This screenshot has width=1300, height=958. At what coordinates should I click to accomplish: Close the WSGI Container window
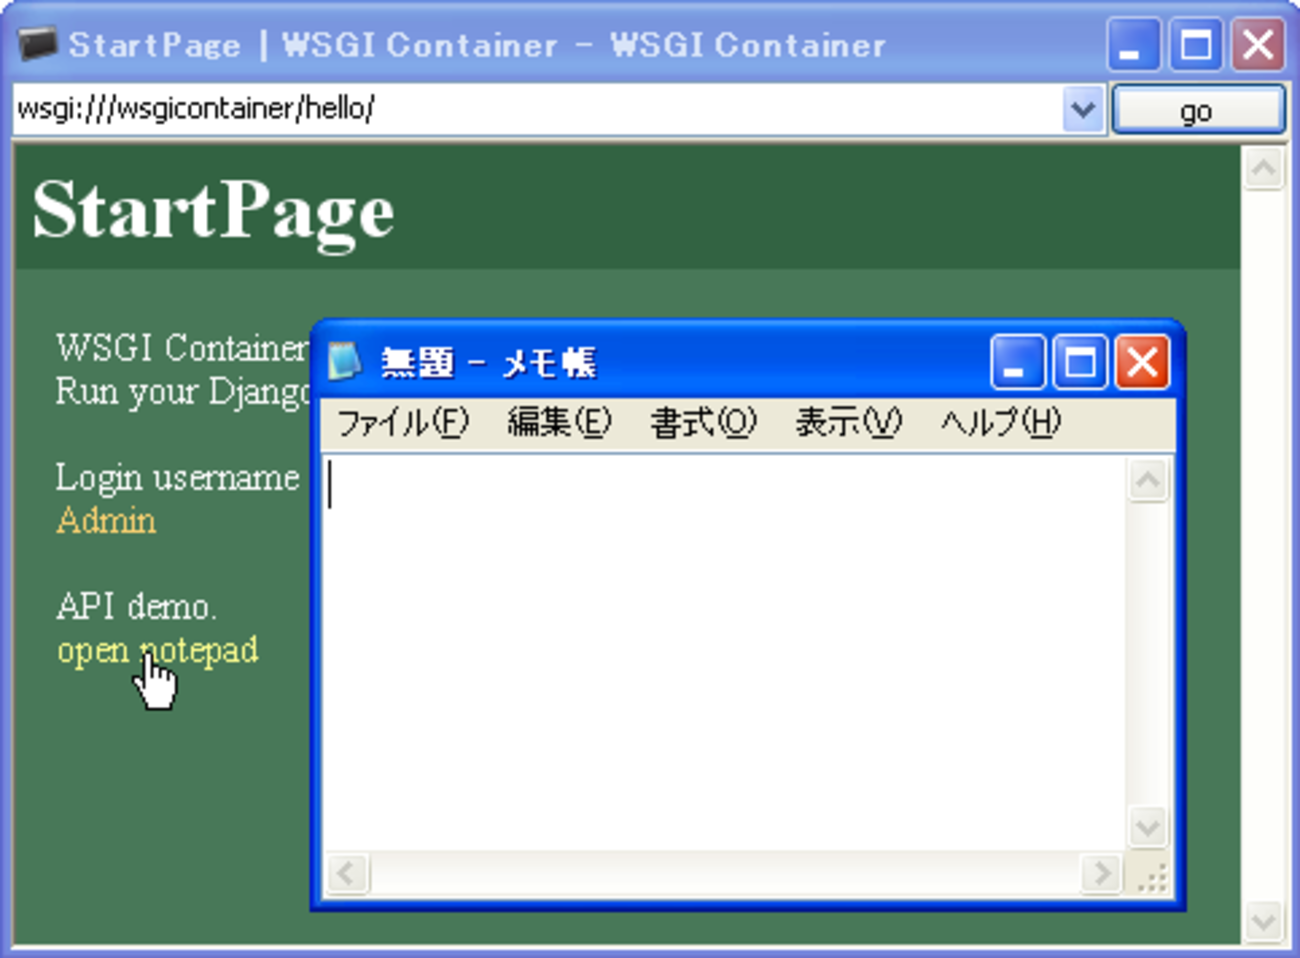click(1258, 45)
